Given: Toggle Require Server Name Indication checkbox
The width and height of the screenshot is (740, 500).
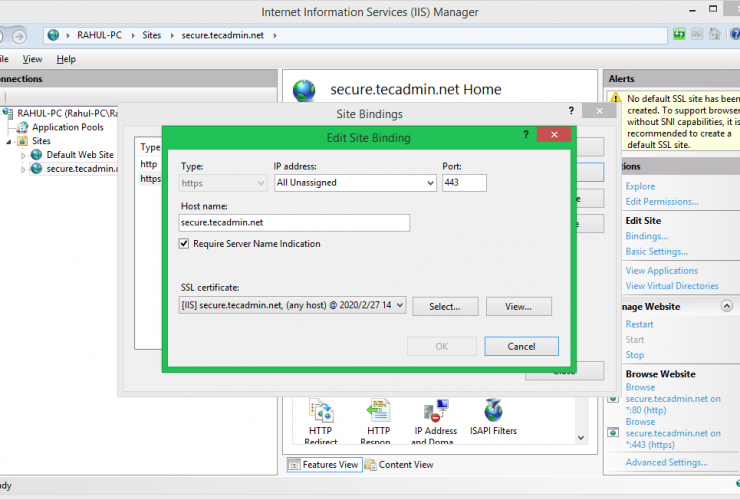Looking at the screenshot, I should (x=184, y=243).
